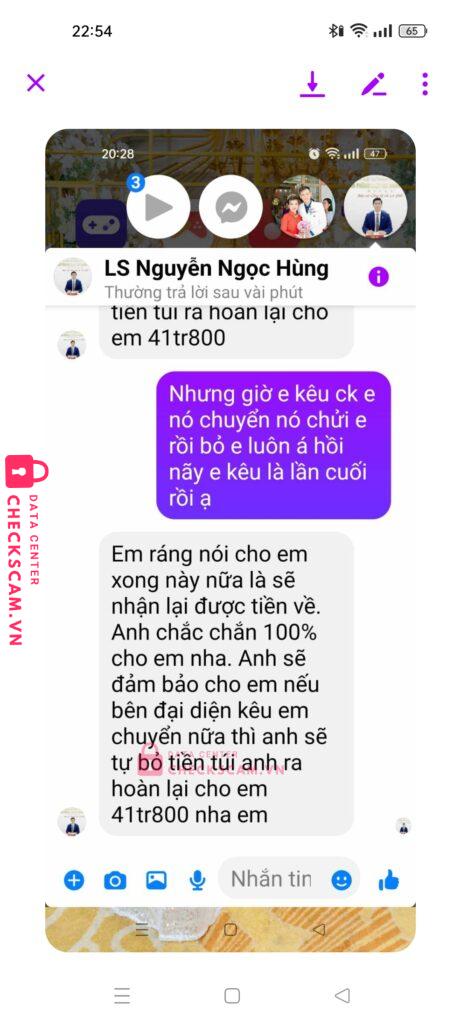Tap the microphone voice message icon
Viewport: 461px width, 1024px height.
coord(197,881)
